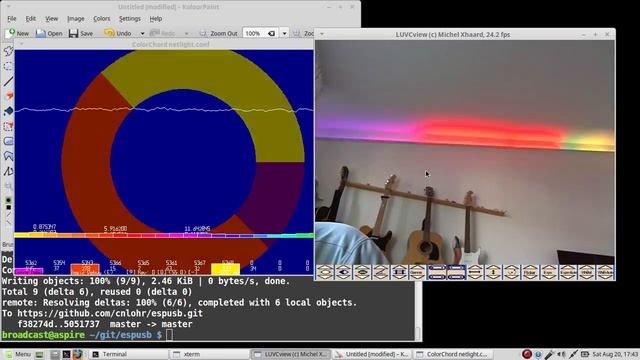Open the Sat Aug 20 clock
This screenshot has width=640, height=360.
point(616,354)
